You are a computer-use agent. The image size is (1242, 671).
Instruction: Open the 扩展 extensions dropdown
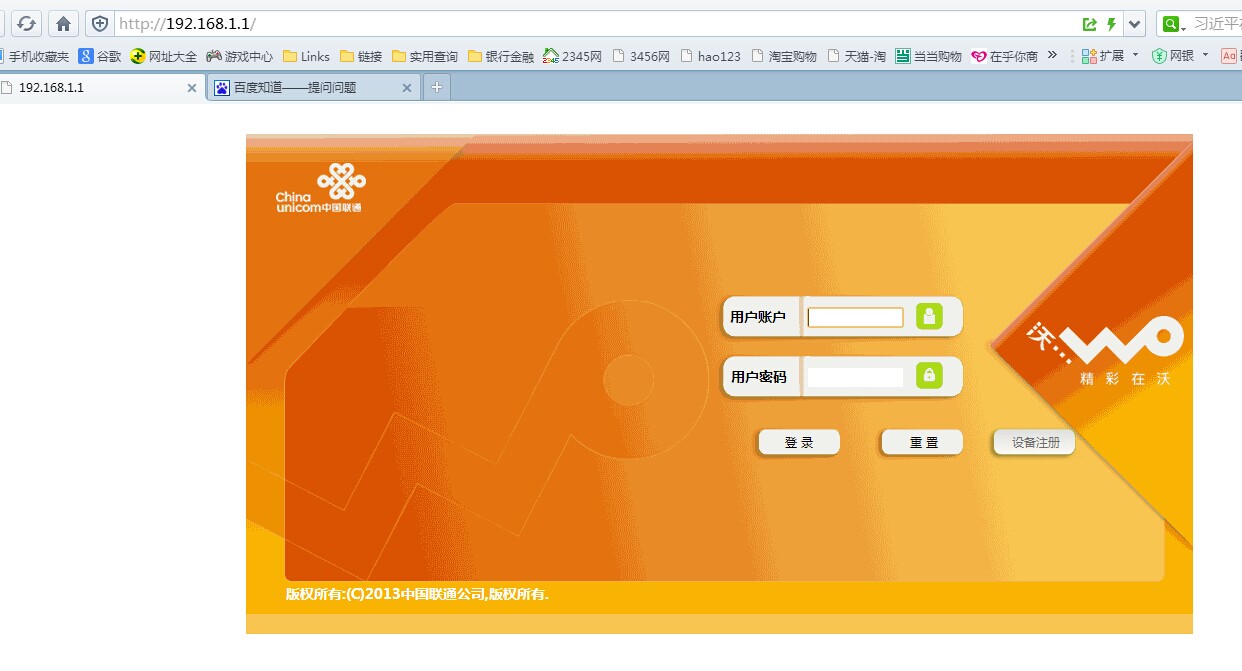point(1111,56)
